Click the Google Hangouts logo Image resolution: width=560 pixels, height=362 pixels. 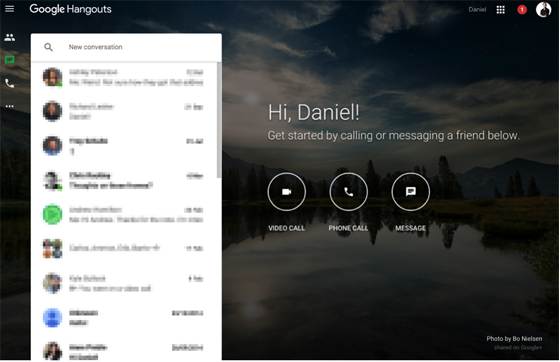click(x=70, y=9)
